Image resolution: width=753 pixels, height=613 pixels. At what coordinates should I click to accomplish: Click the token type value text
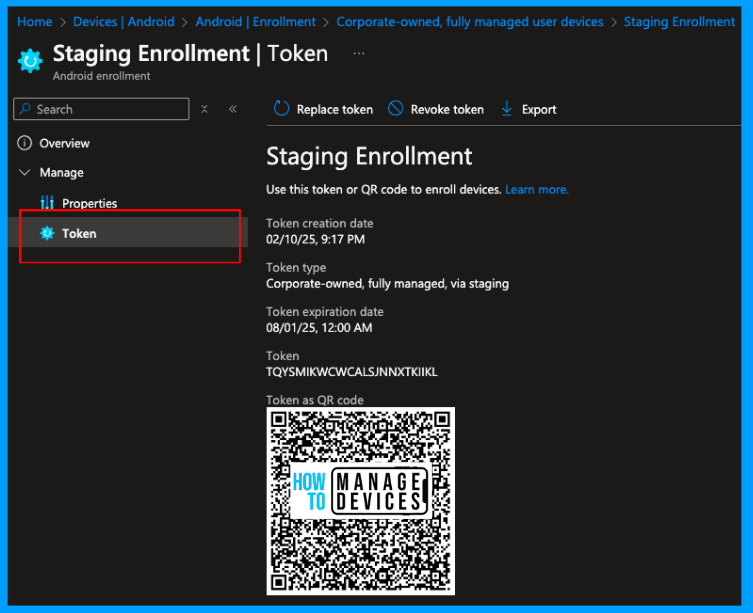point(387,283)
